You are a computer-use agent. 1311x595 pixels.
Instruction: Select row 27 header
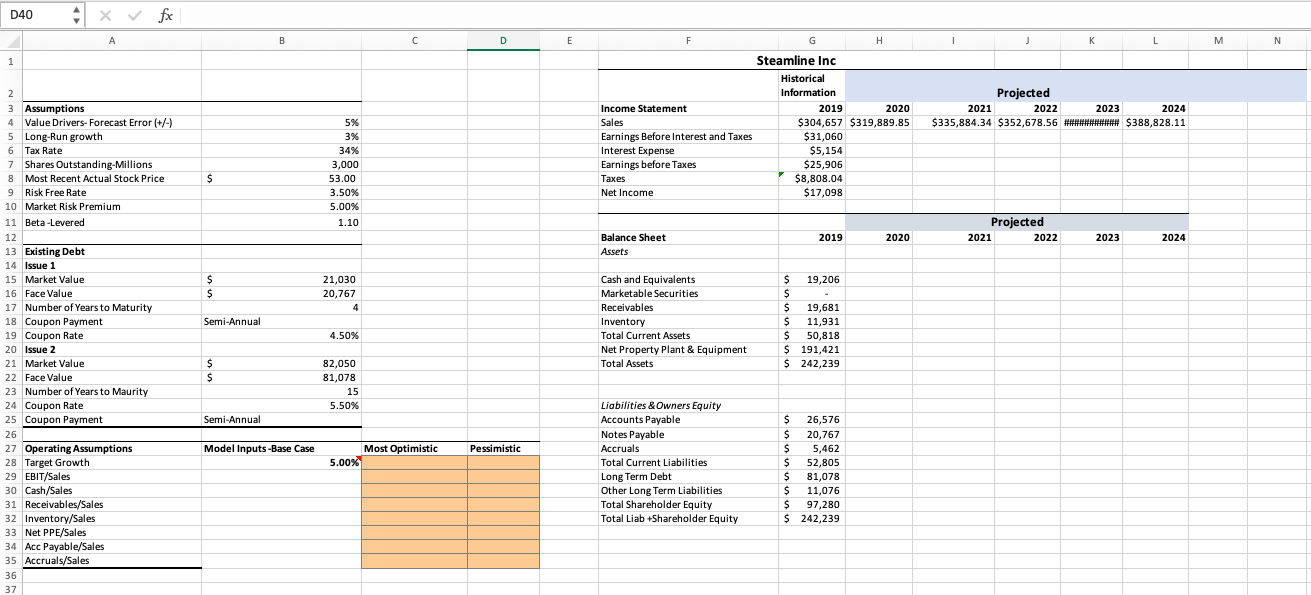10,448
